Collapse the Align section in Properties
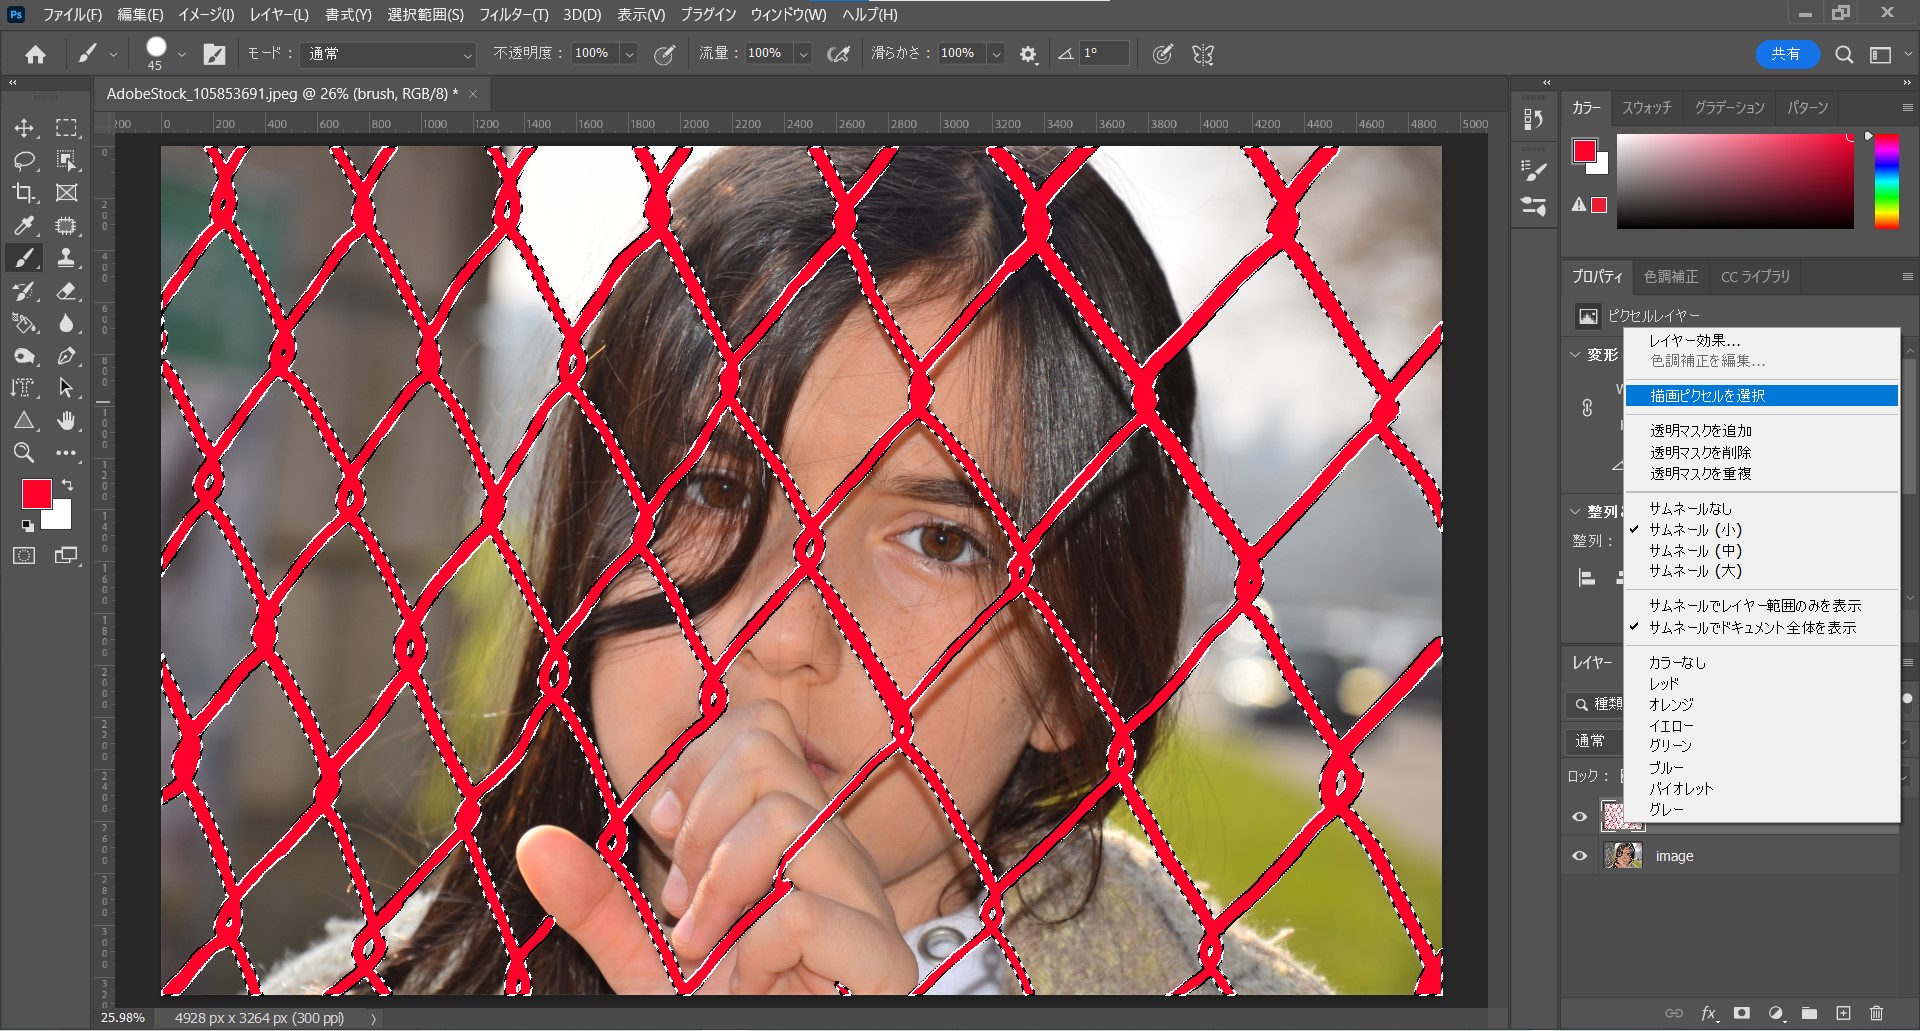 pyautogui.click(x=1575, y=511)
